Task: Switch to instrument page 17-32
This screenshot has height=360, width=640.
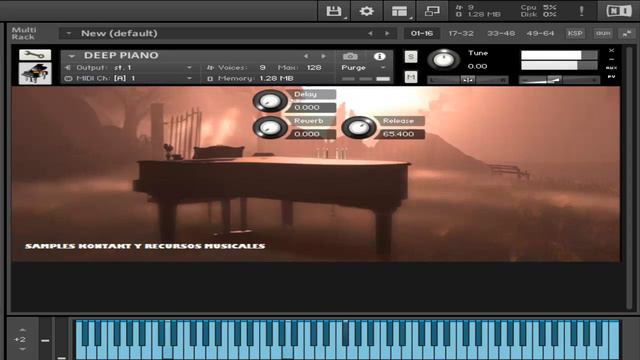Action: click(x=461, y=33)
